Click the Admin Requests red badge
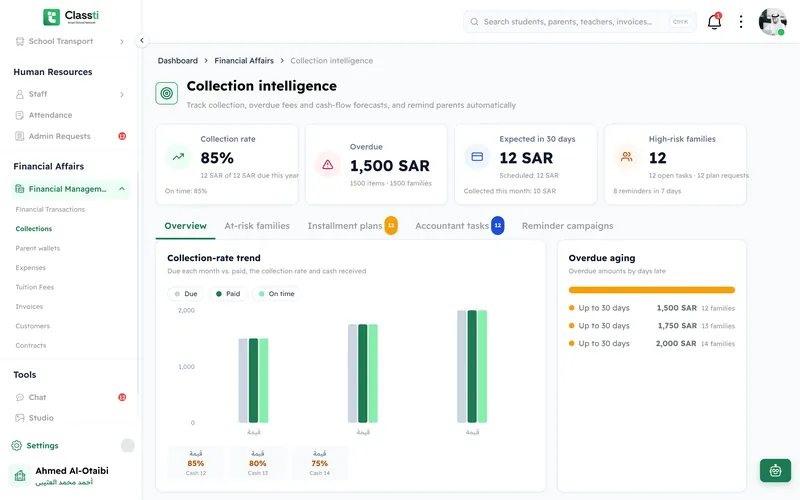 [x=122, y=136]
